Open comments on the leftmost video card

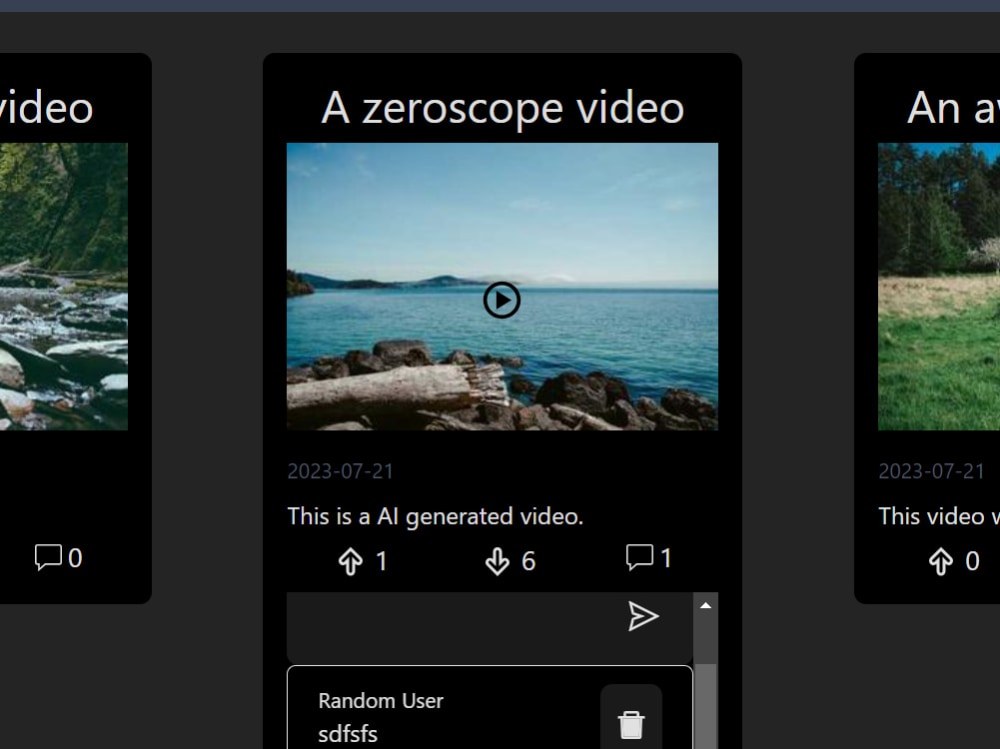coord(50,557)
